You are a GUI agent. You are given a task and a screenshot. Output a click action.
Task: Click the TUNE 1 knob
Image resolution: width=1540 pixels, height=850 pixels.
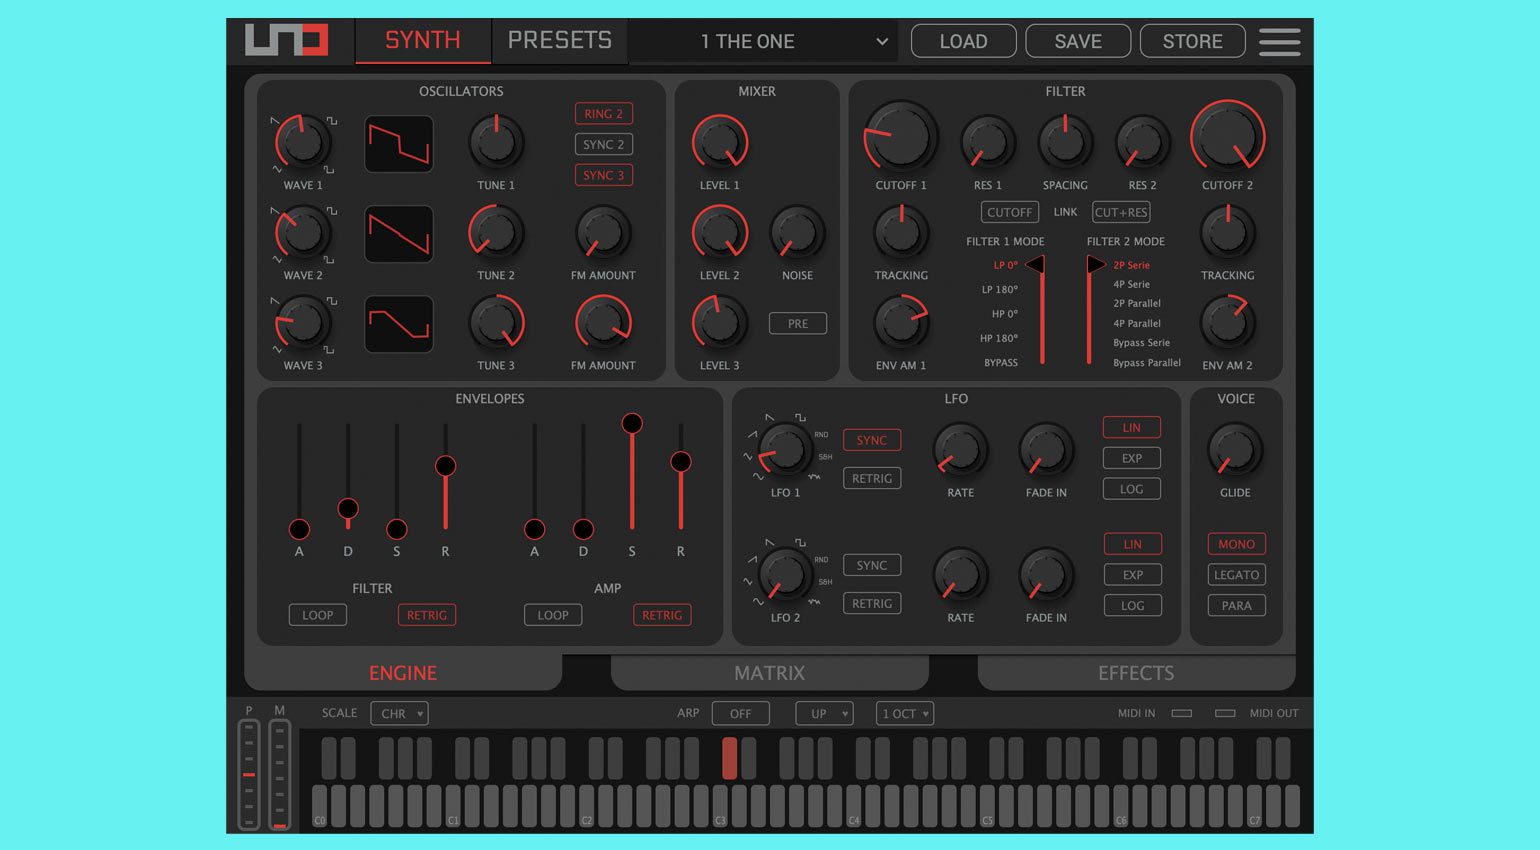(x=496, y=142)
